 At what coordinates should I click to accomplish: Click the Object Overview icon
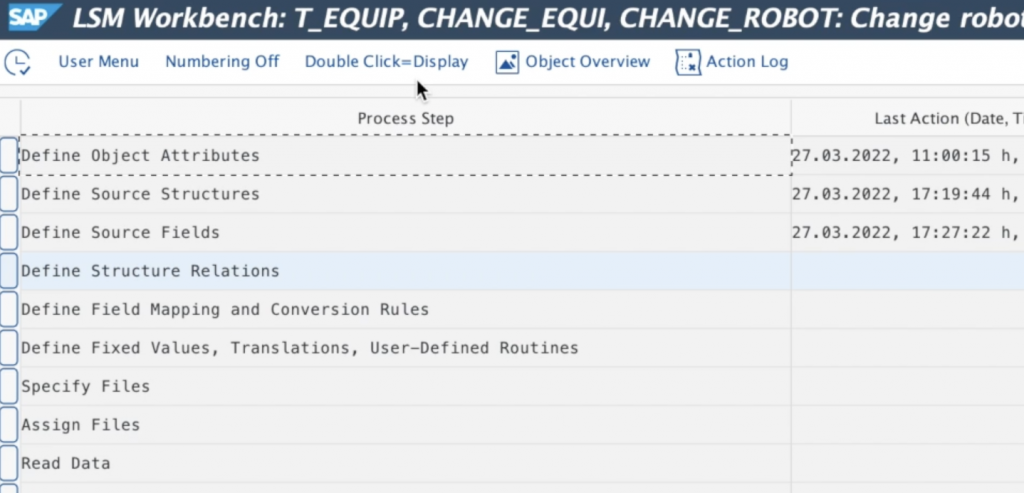[508, 62]
